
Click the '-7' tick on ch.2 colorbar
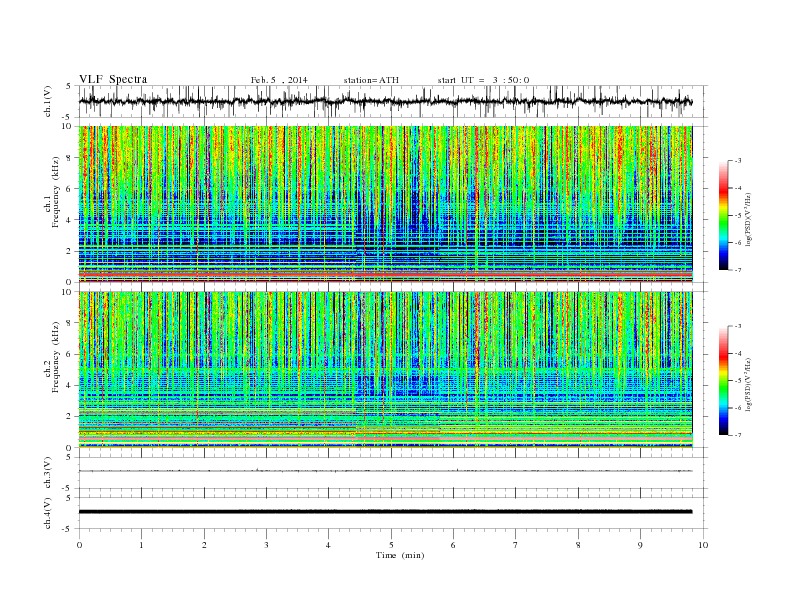click(737, 435)
